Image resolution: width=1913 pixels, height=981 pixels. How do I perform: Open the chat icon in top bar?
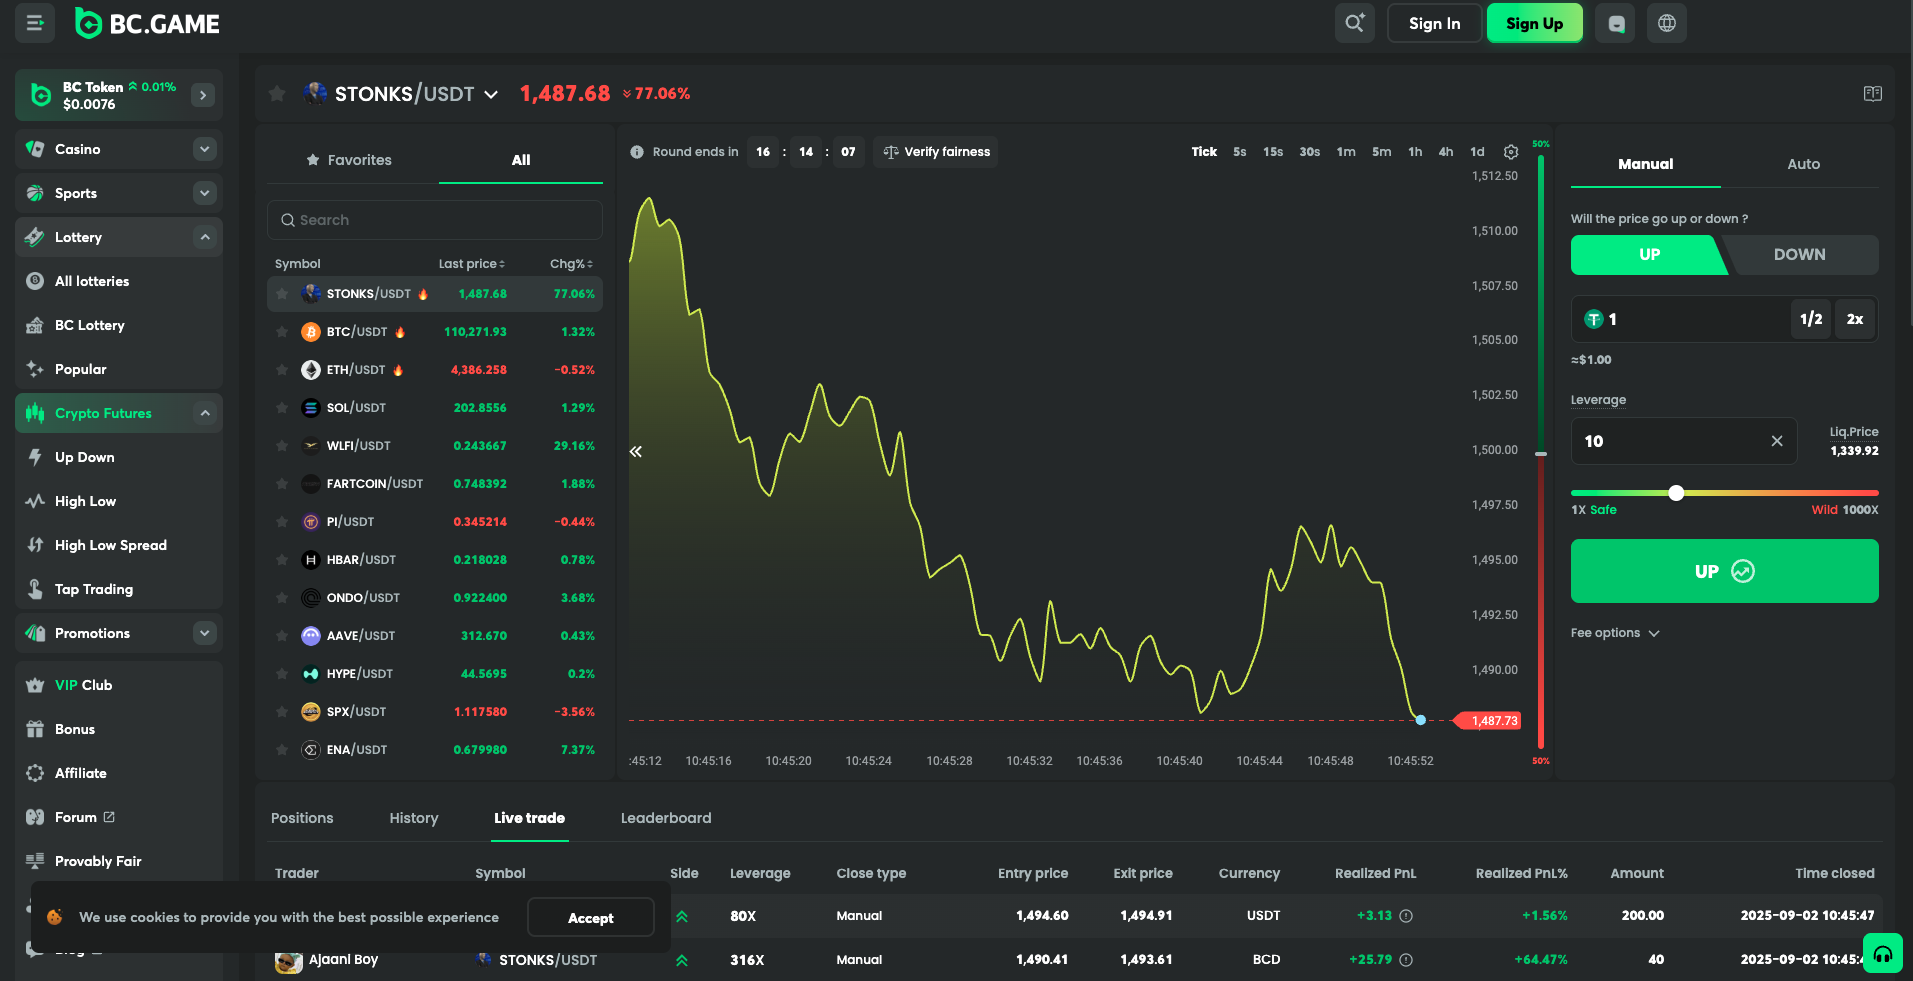click(x=1616, y=23)
